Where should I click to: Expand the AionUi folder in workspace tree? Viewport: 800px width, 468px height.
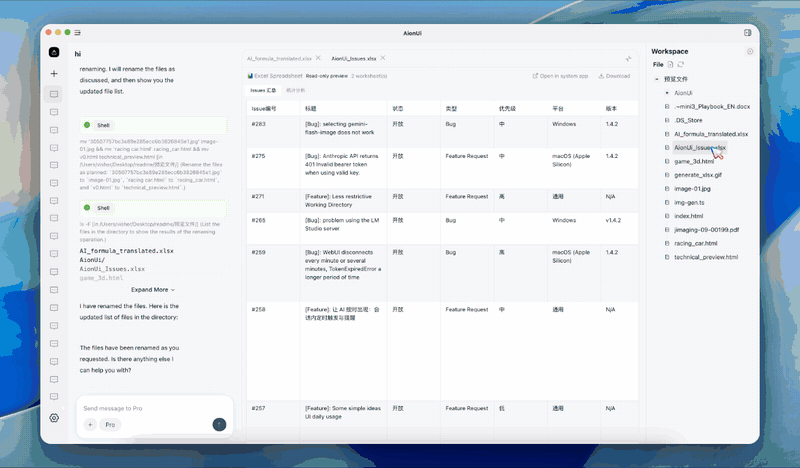click(x=667, y=93)
